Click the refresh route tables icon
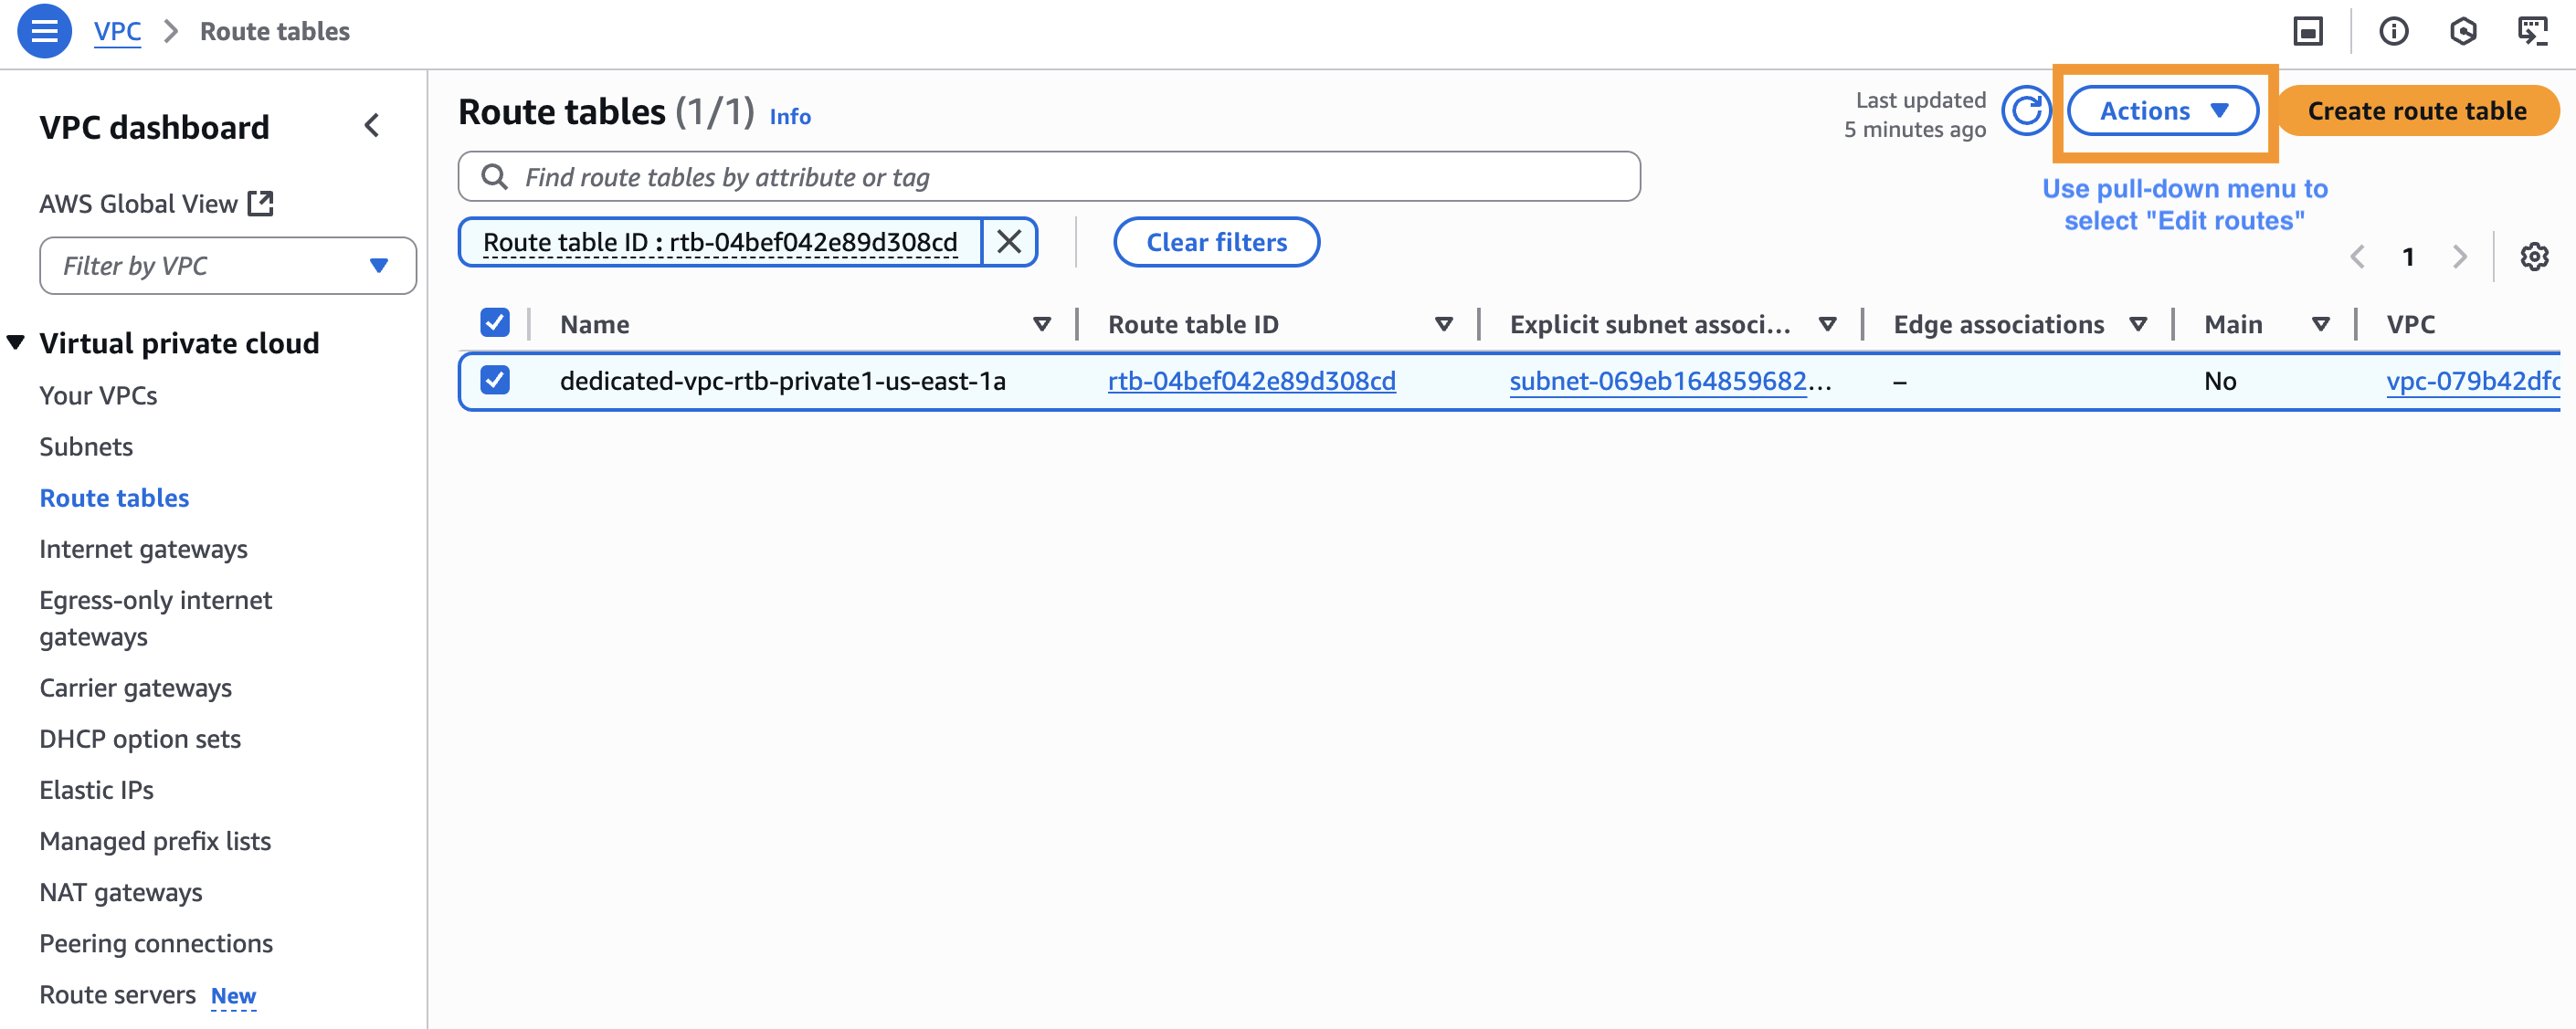The width and height of the screenshot is (2576, 1029). (x=2026, y=110)
